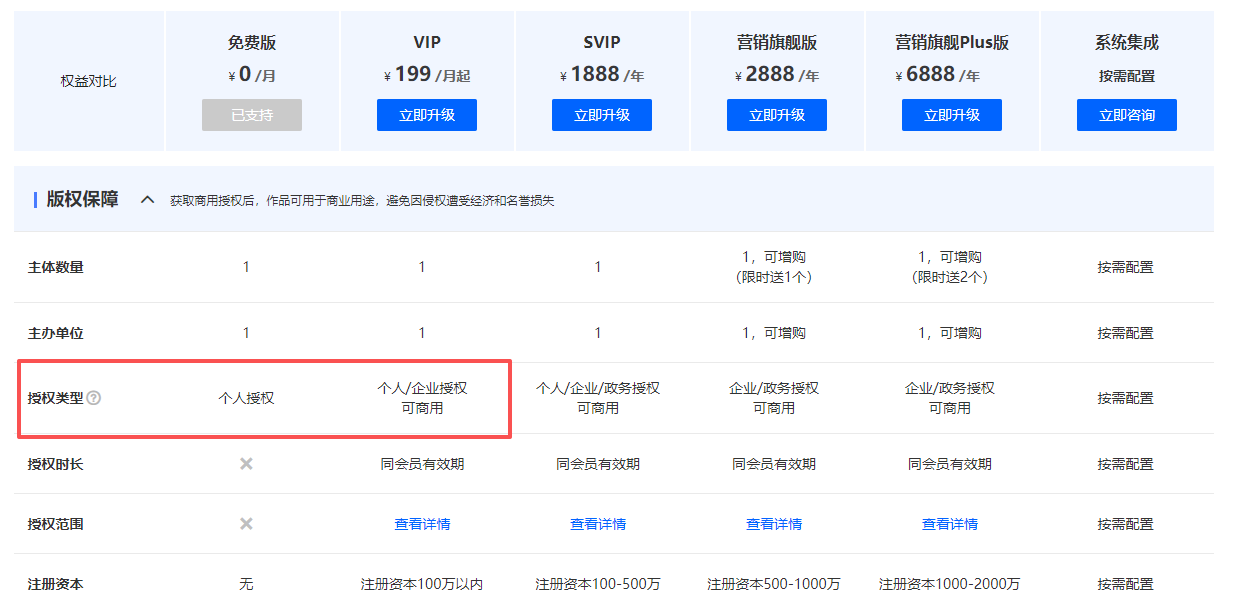1234x616 pixels.
Task: Click 立即咨询 under 系统集成
Action: click(x=1127, y=115)
